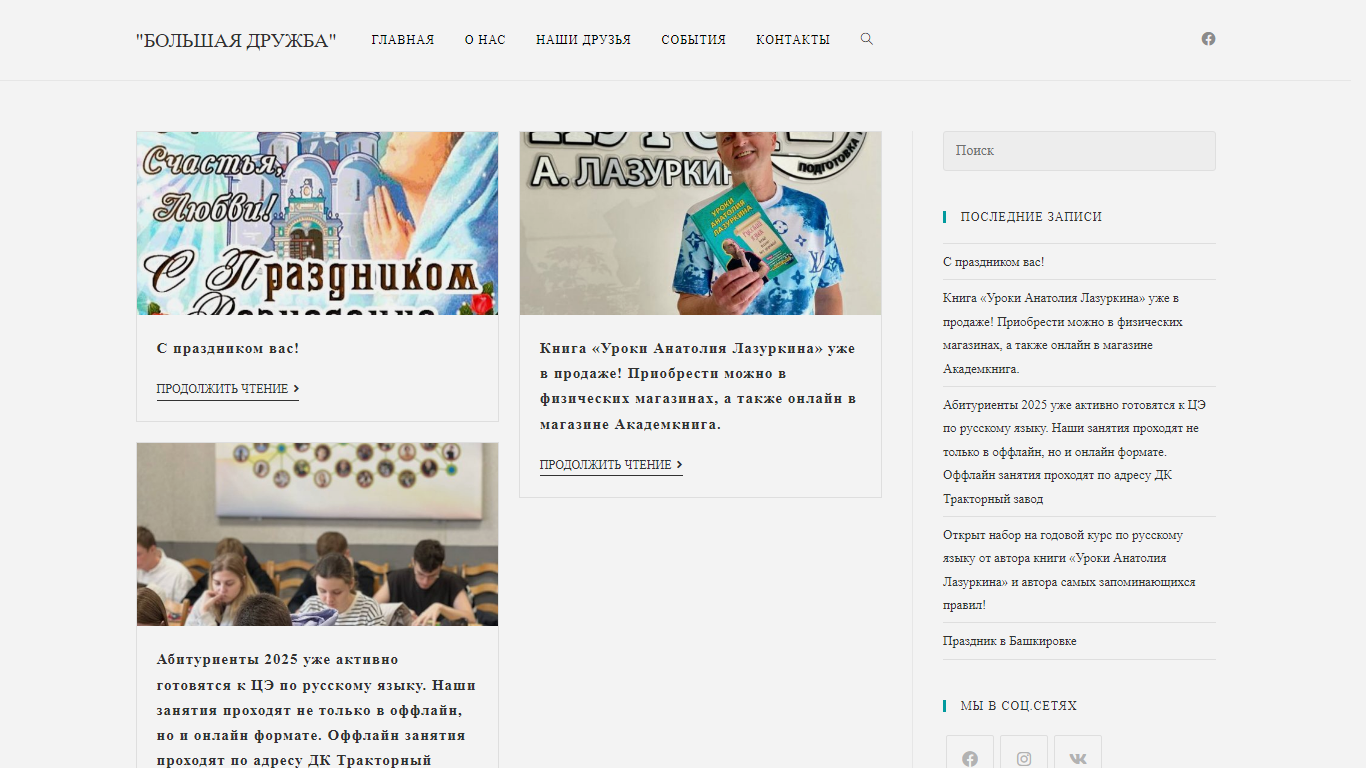This screenshot has height=768, width=1366.
Task: Open the С праздником holiday card image
Action: (x=317, y=223)
